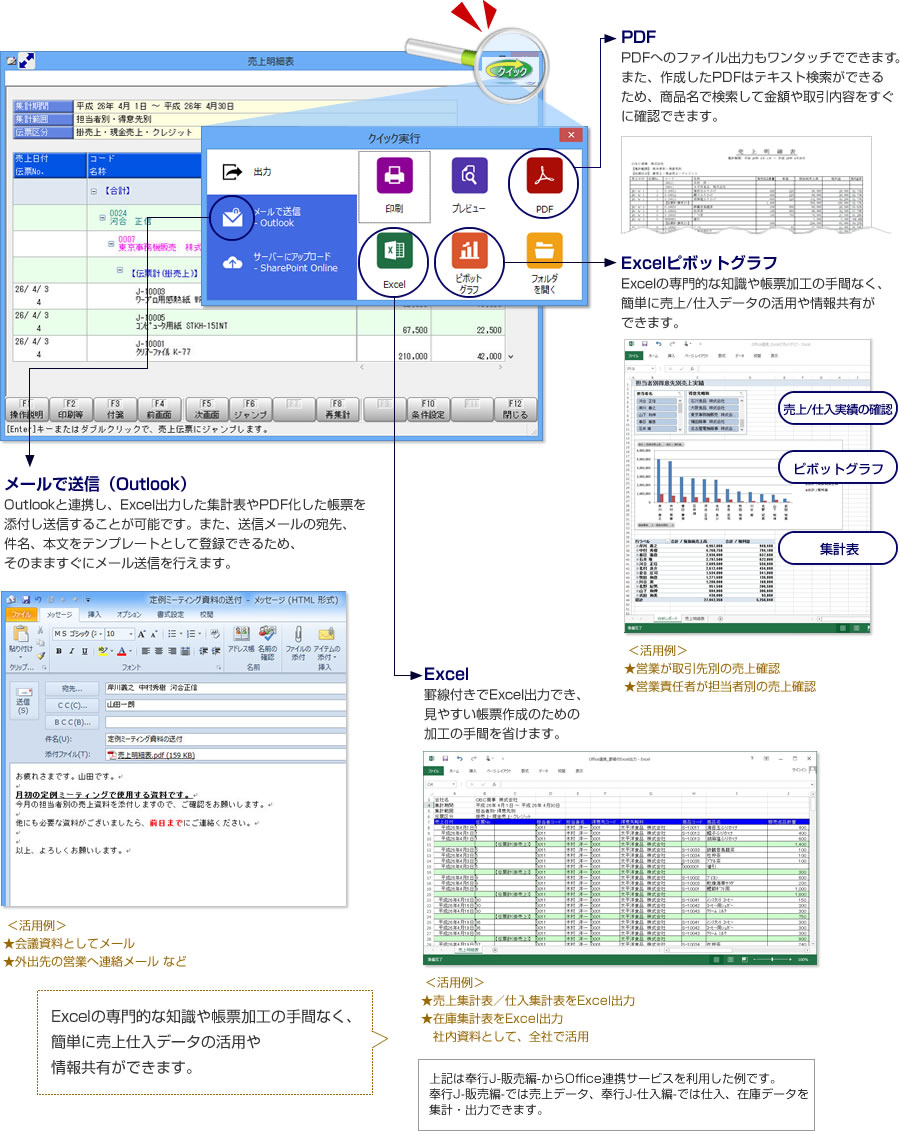The image size is (900, 1131).
Task: Click F3 付箋 function button
Action: [x=115, y=409]
